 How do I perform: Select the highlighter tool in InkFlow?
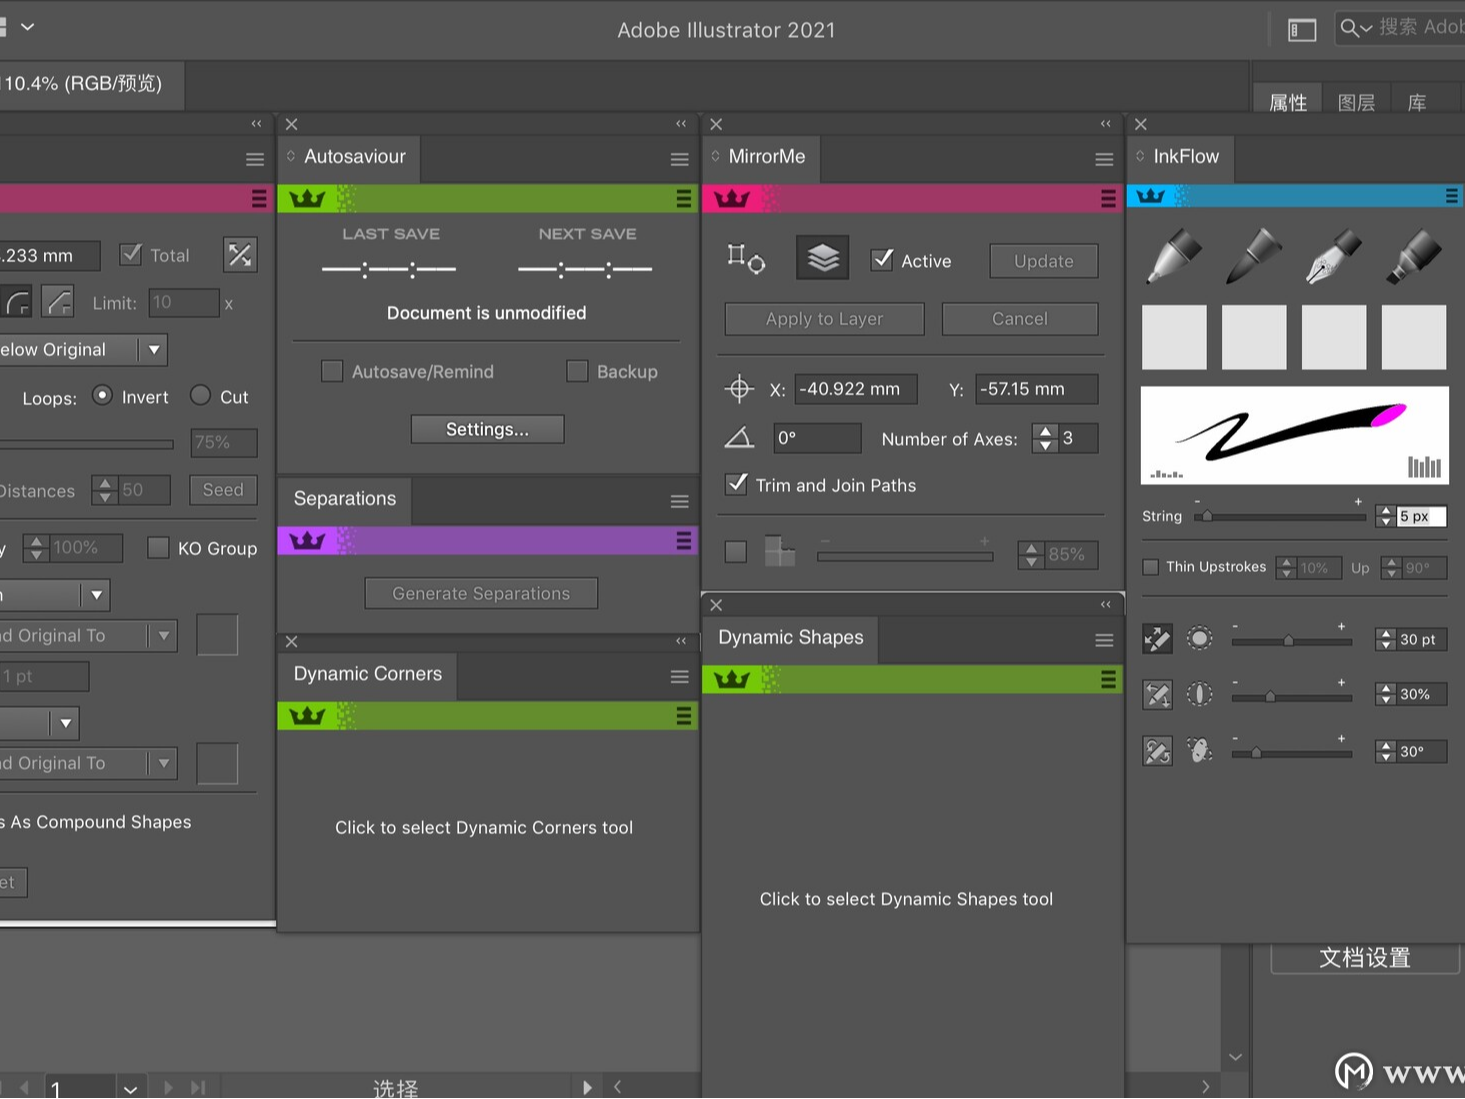click(x=1413, y=255)
